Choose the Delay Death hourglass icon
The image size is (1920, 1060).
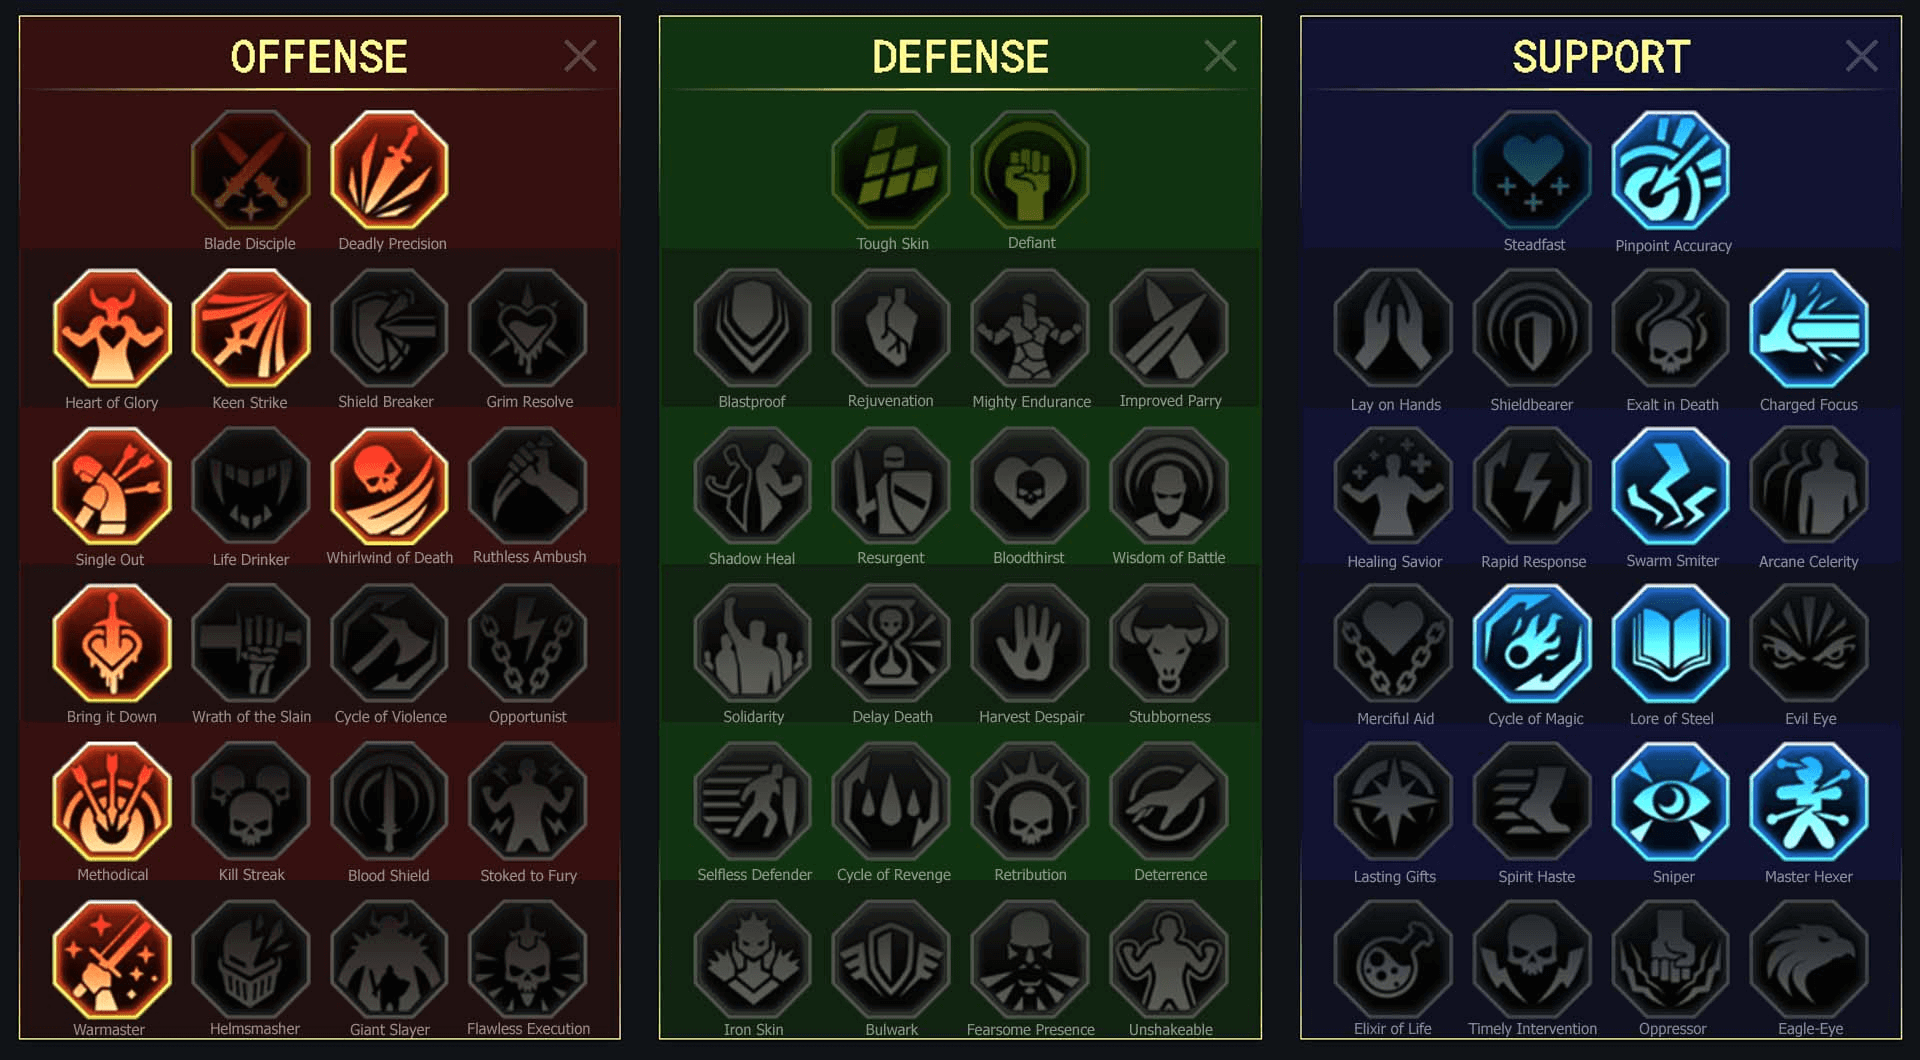(x=891, y=643)
